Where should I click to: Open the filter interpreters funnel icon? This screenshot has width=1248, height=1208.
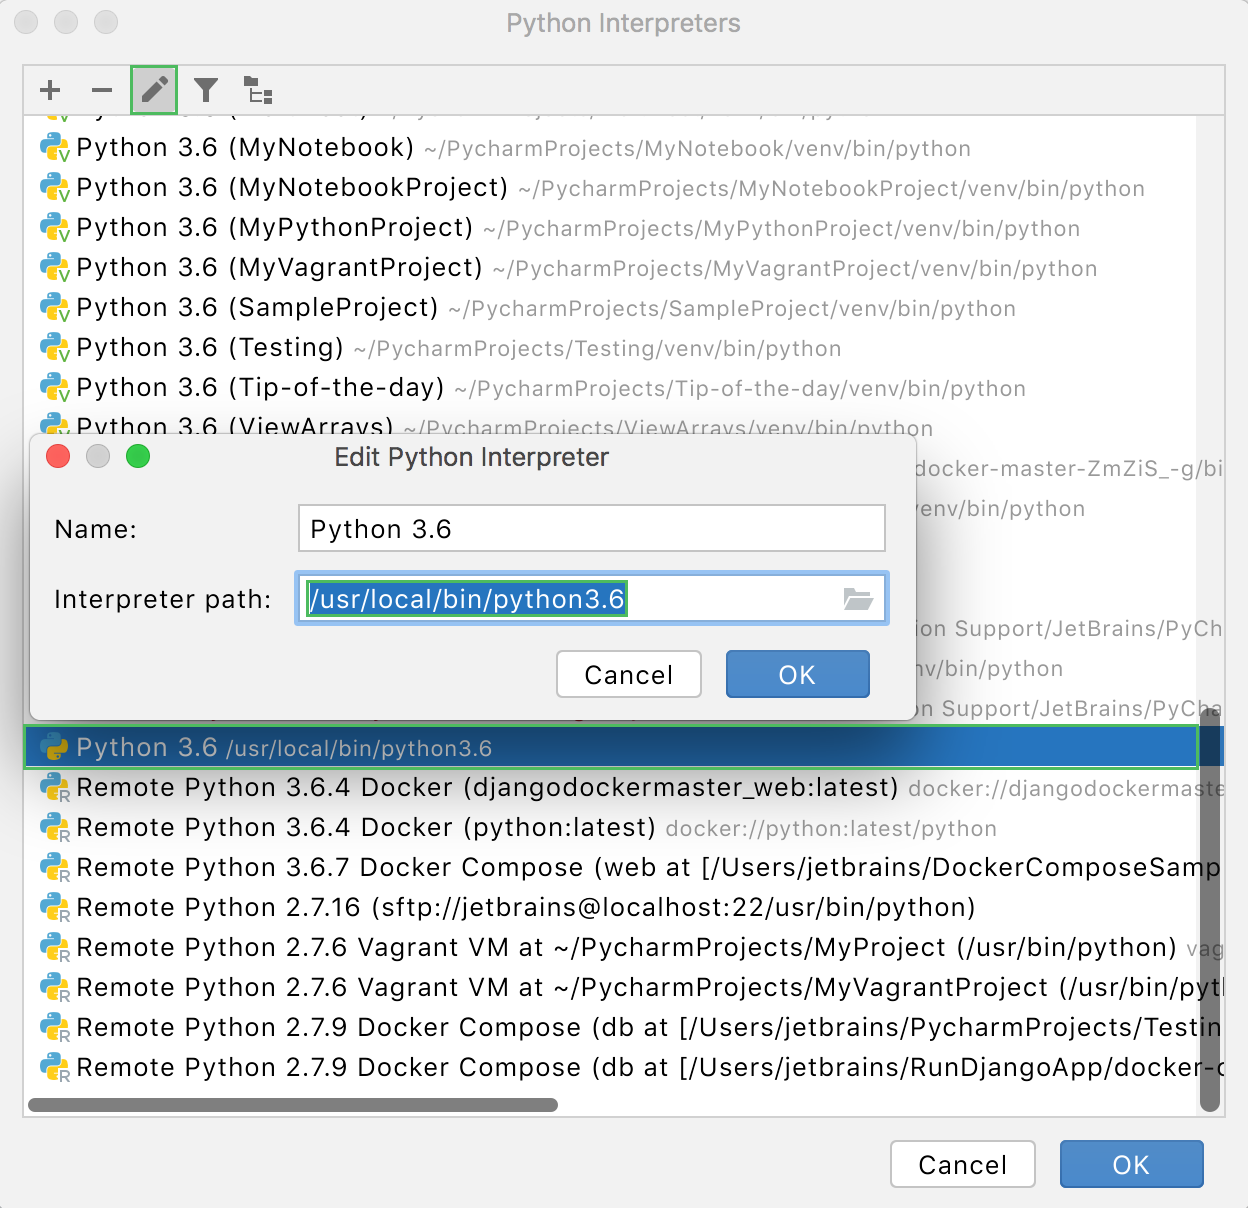(x=205, y=90)
